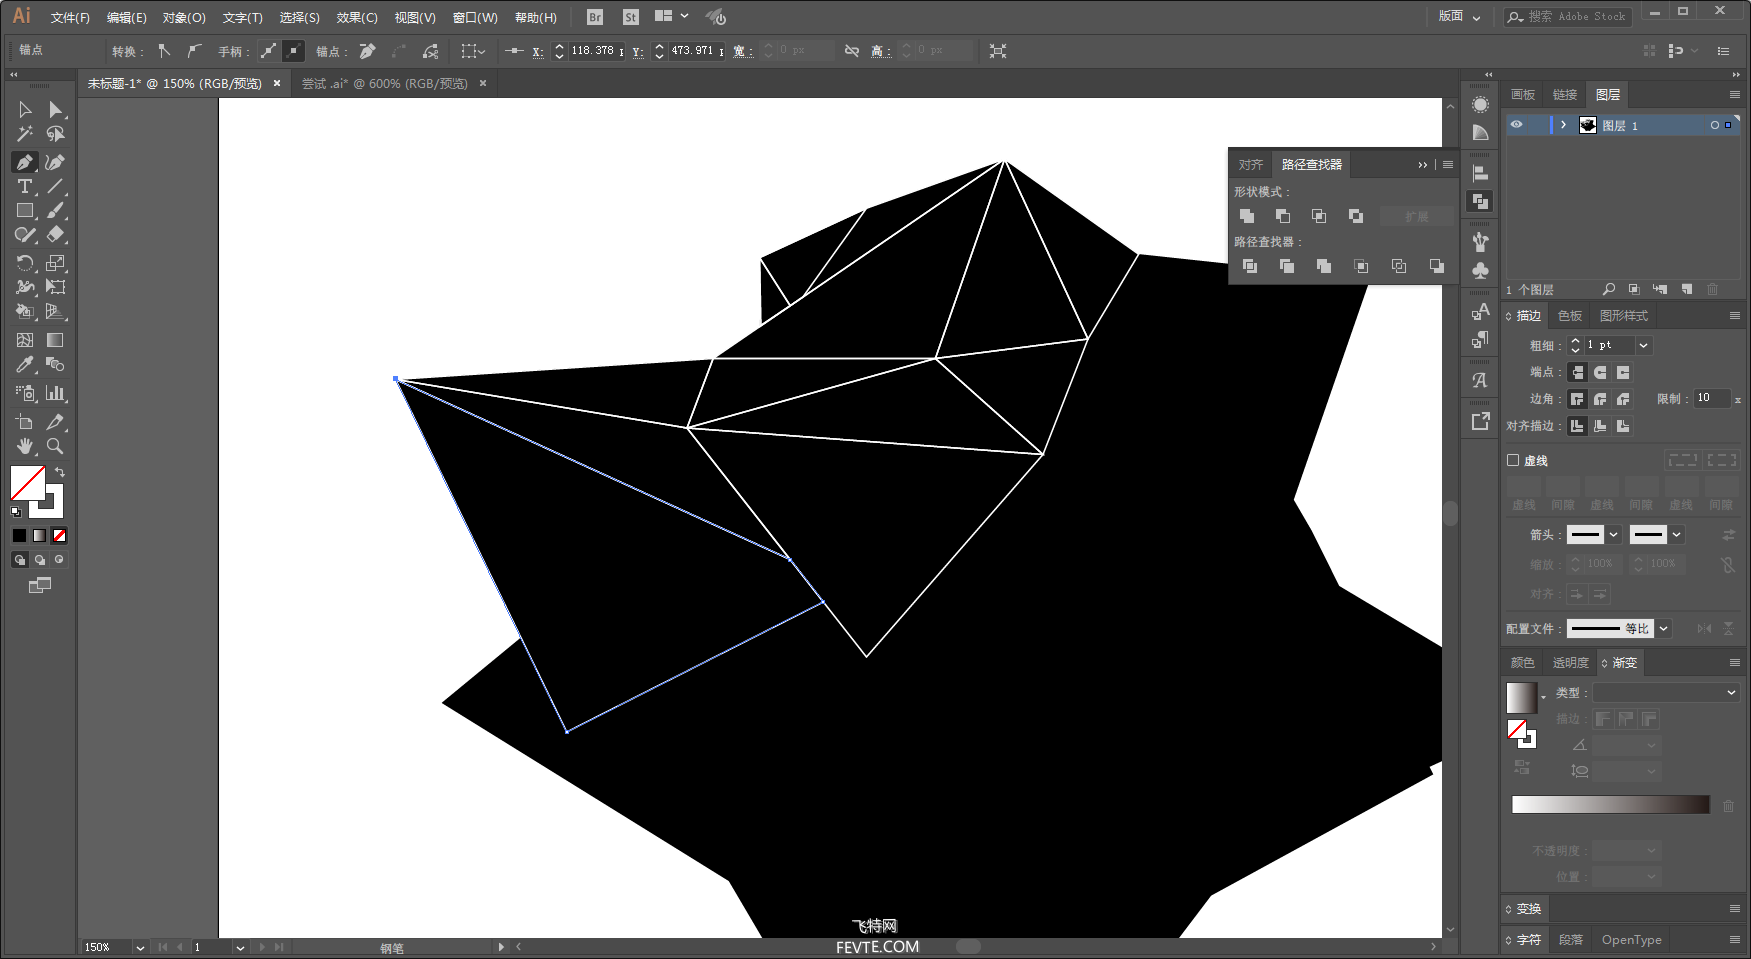Select the Line Segment tool
Screen dimensions: 1751x959
pos(56,187)
